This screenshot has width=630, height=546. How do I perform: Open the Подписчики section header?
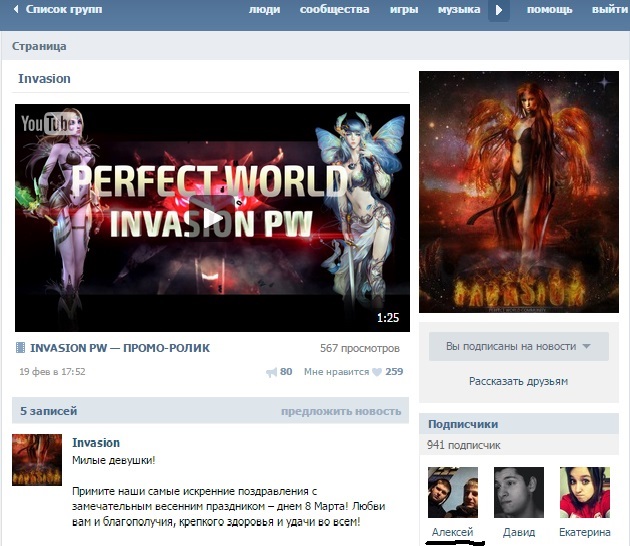pyautogui.click(x=519, y=424)
